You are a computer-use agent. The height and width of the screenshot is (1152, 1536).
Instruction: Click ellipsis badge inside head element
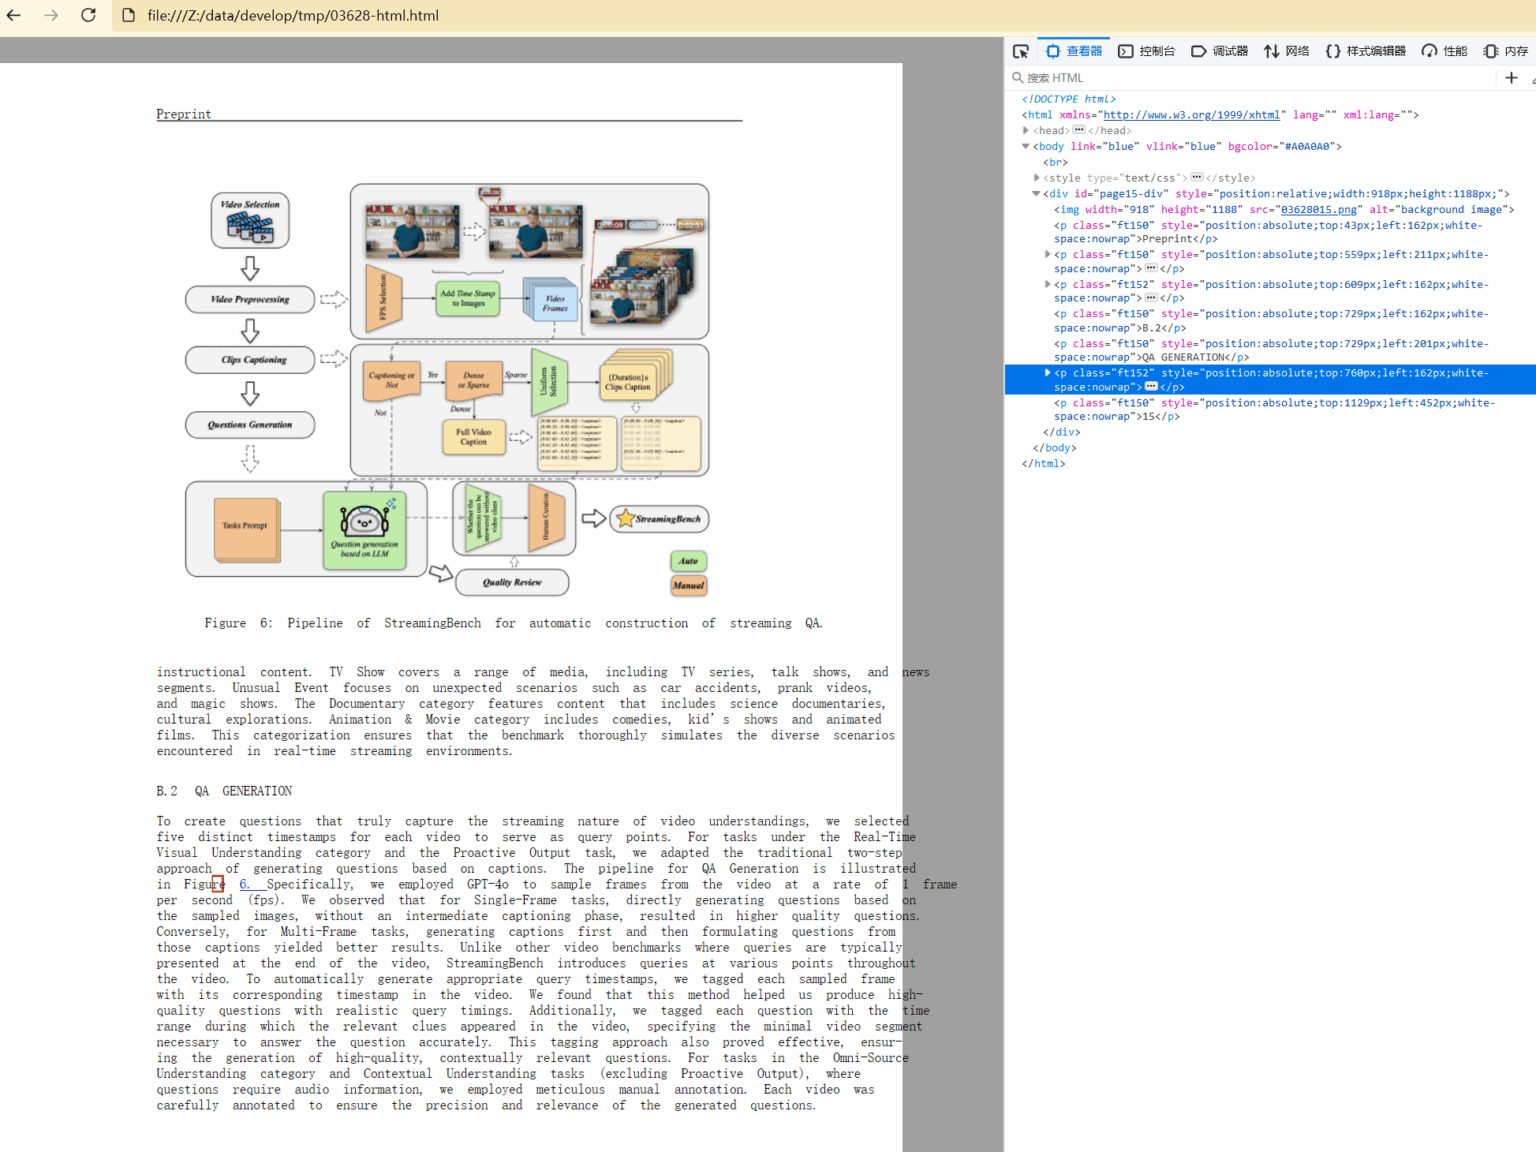click(x=1079, y=130)
